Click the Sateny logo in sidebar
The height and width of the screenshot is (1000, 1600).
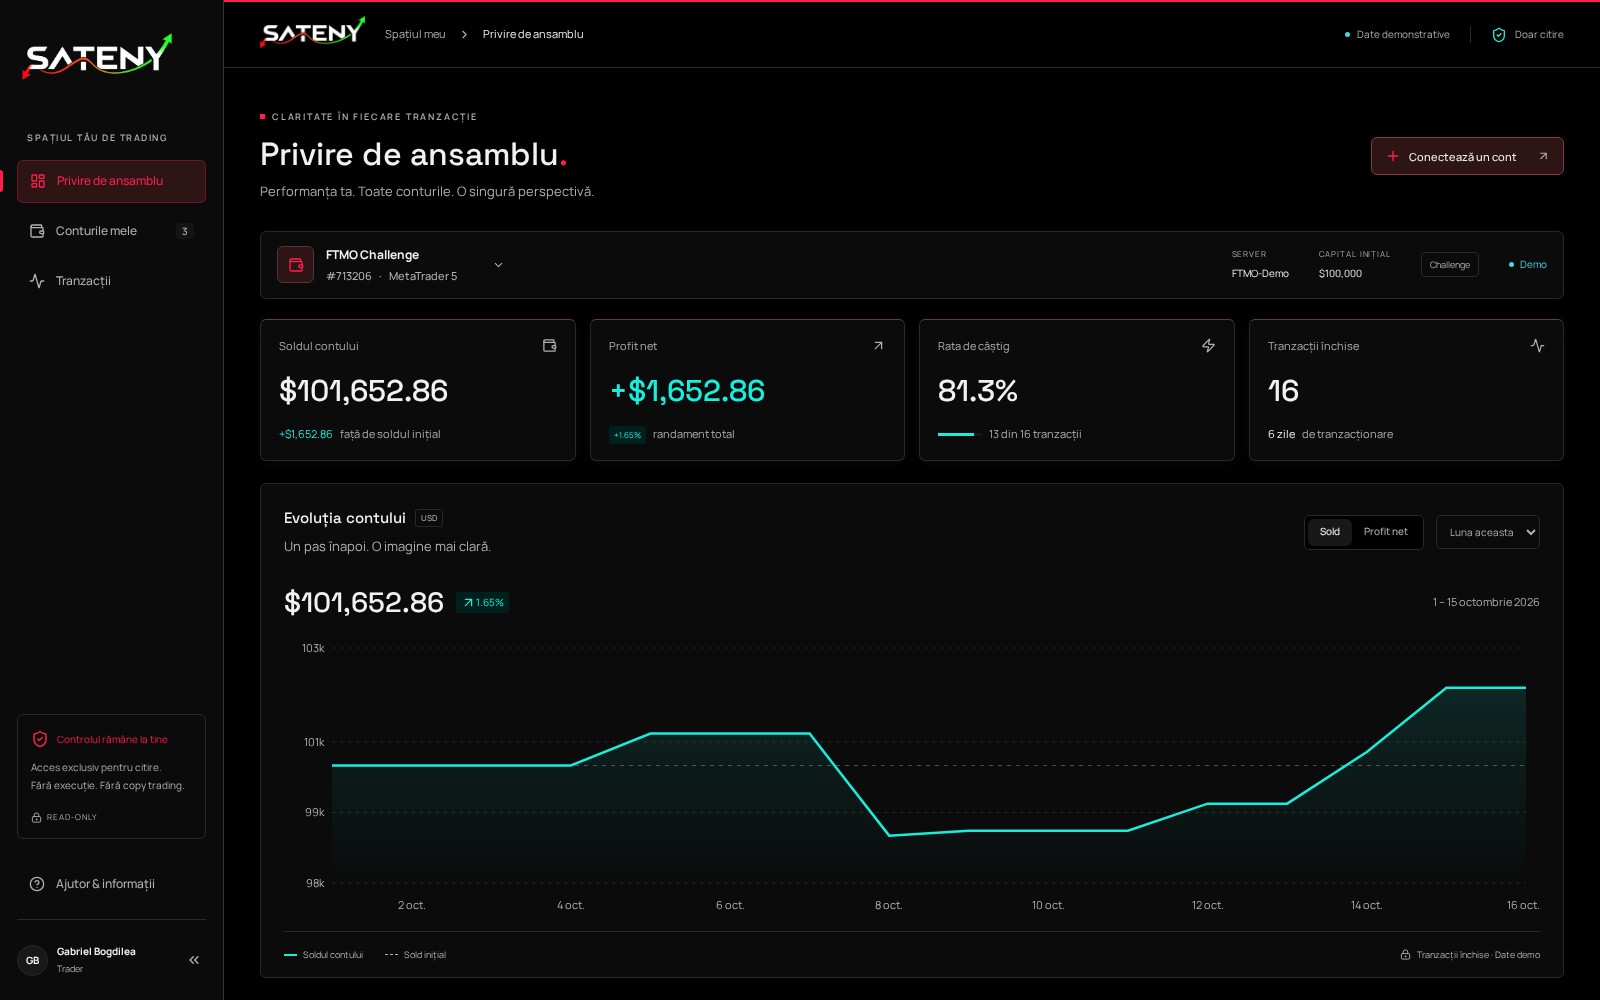click(97, 56)
